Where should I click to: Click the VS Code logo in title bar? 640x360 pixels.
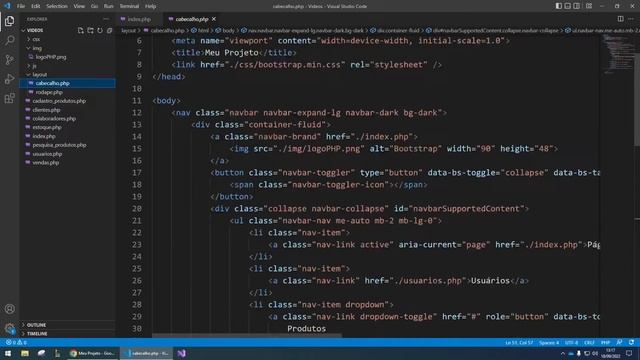7,6
